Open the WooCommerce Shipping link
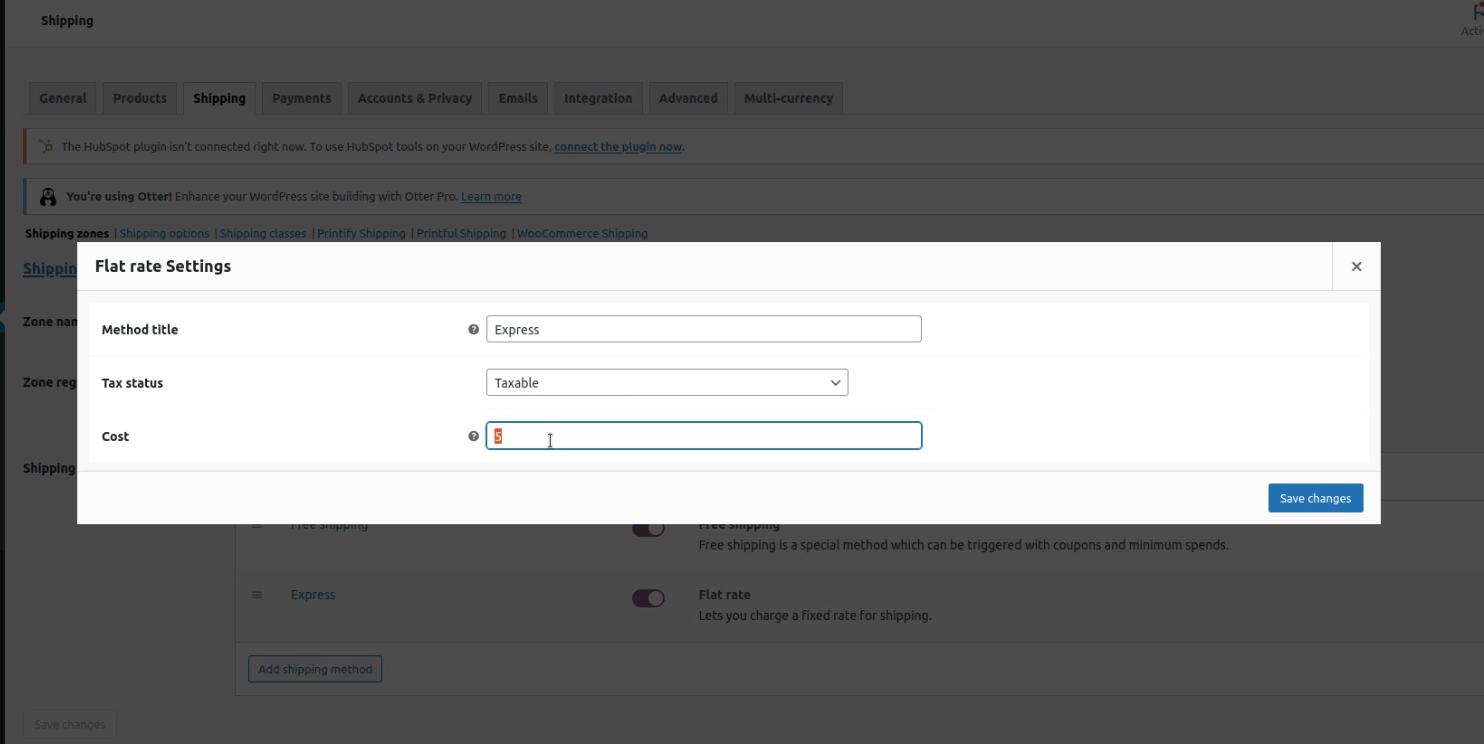Viewport: 1484px width, 744px height. pos(582,233)
